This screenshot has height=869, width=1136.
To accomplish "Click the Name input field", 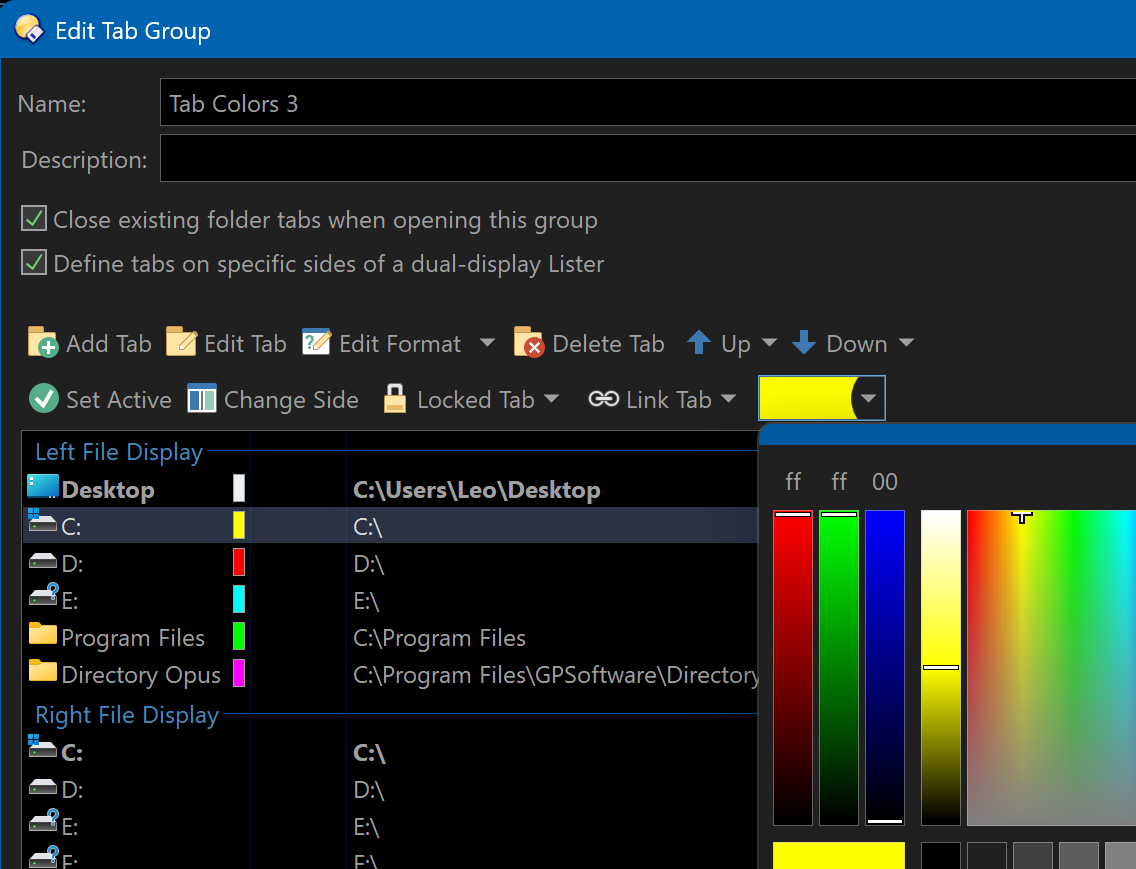I will coord(640,103).
